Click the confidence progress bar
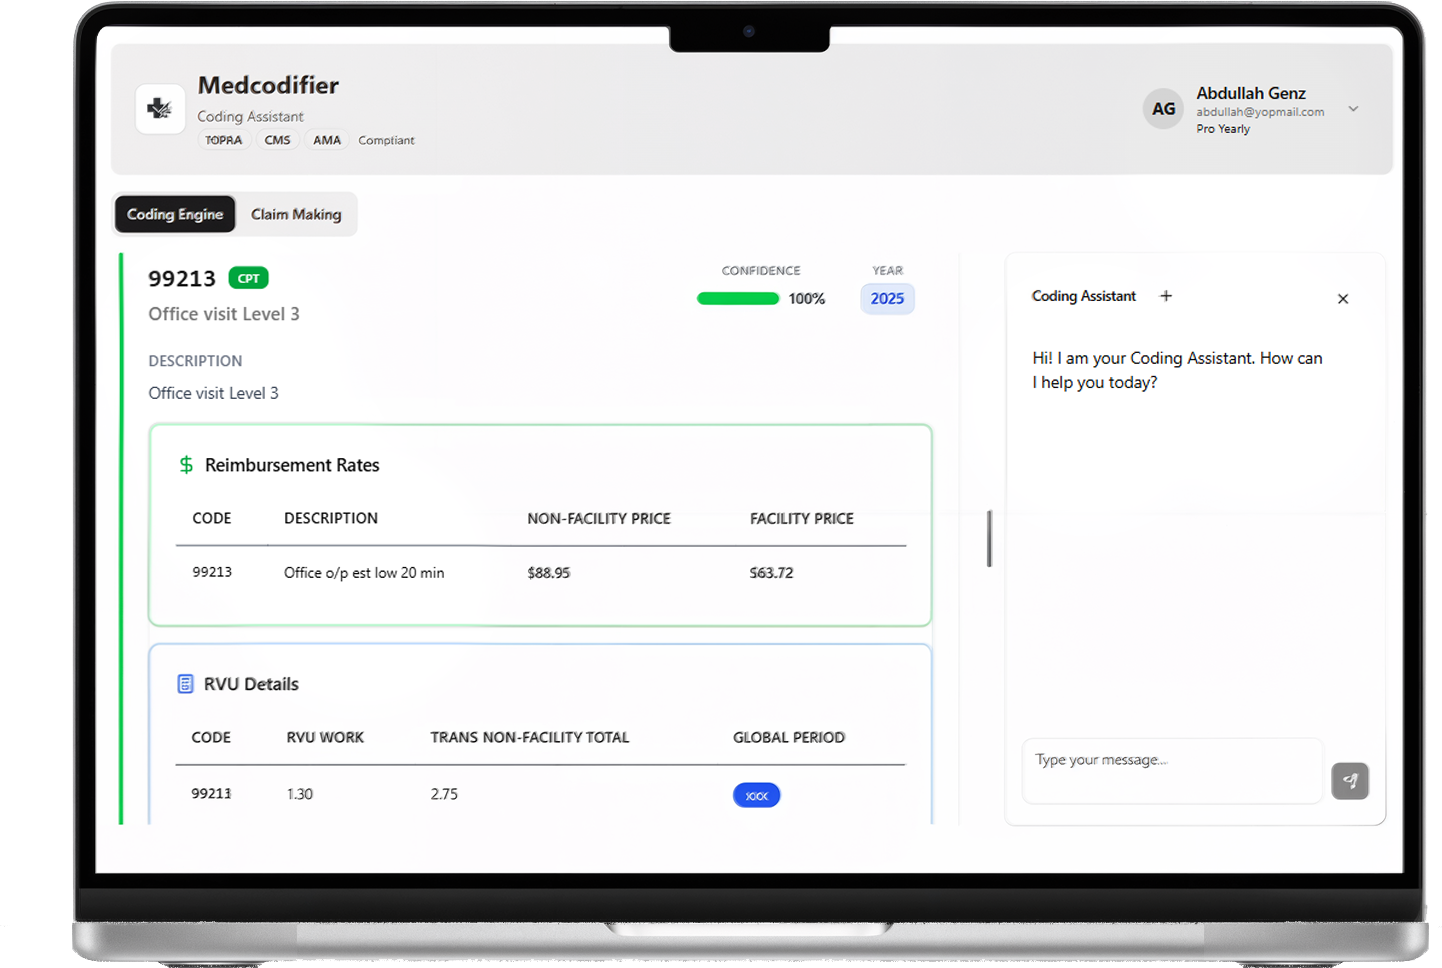The width and height of the screenshot is (1442, 968). [738, 298]
